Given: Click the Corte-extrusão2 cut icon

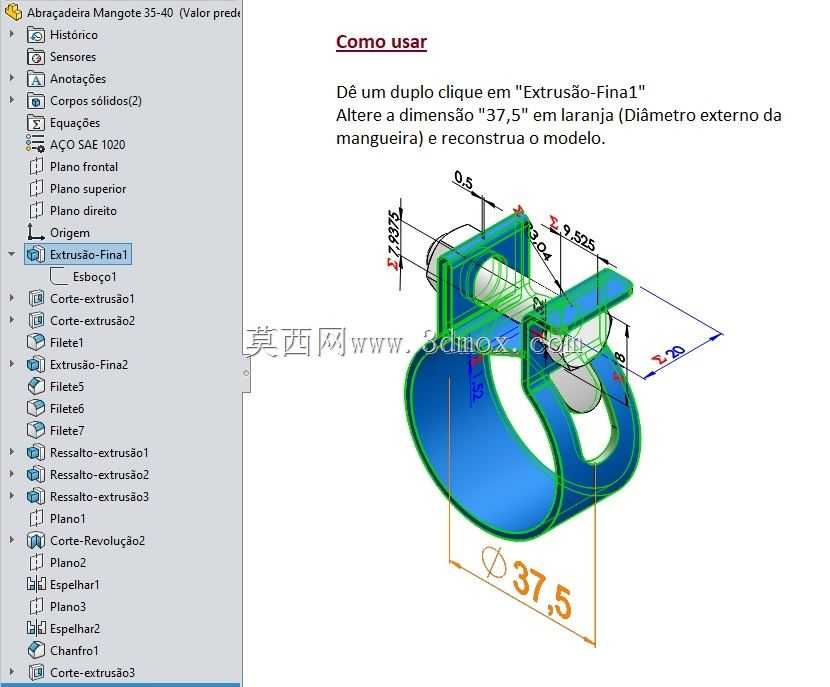Looking at the screenshot, I should point(35,321).
